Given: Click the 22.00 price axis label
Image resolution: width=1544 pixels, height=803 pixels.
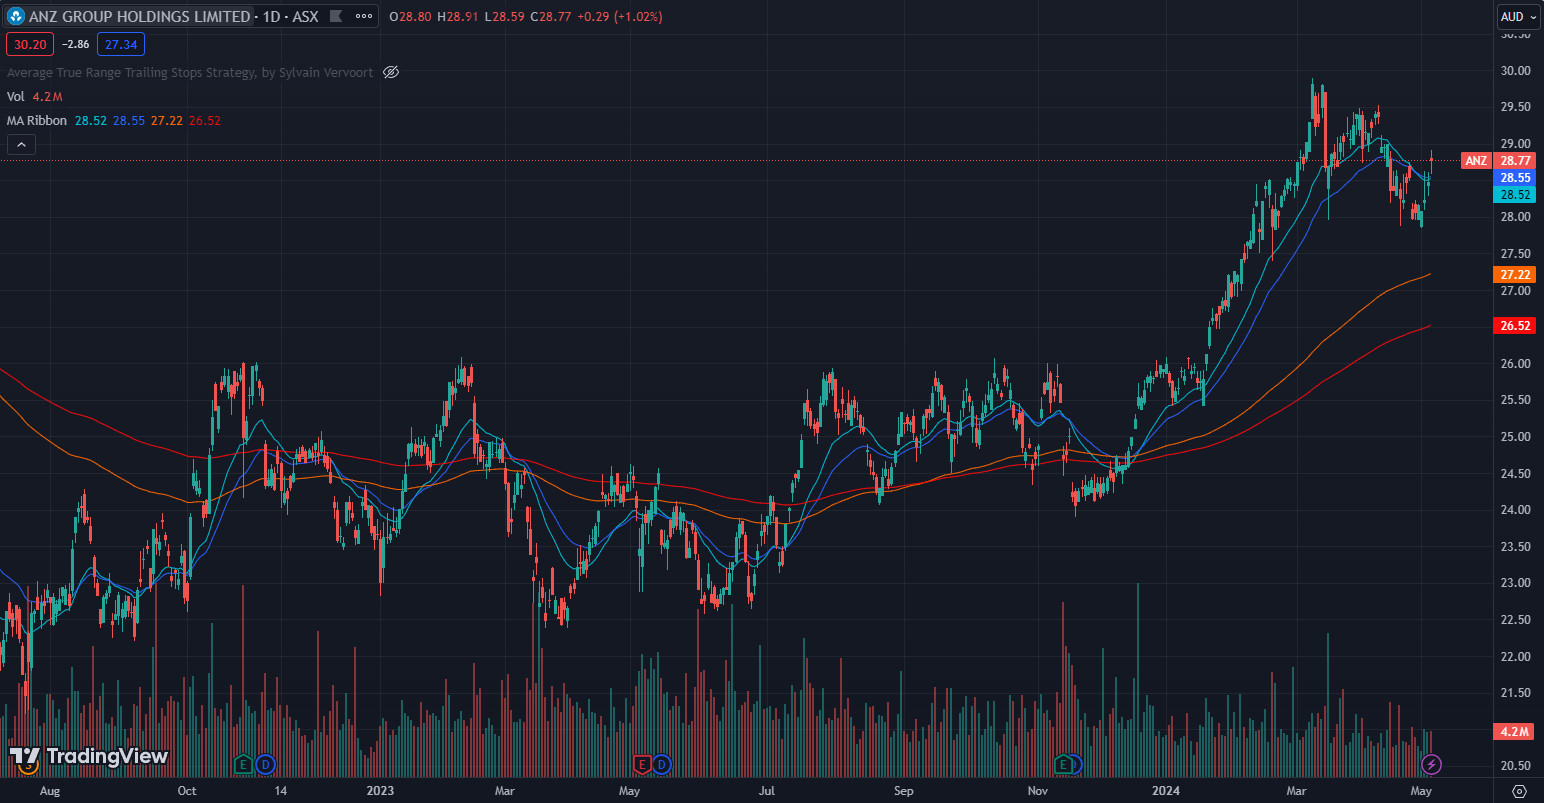Looking at the screenshot, I should [x=1515, y=656].
